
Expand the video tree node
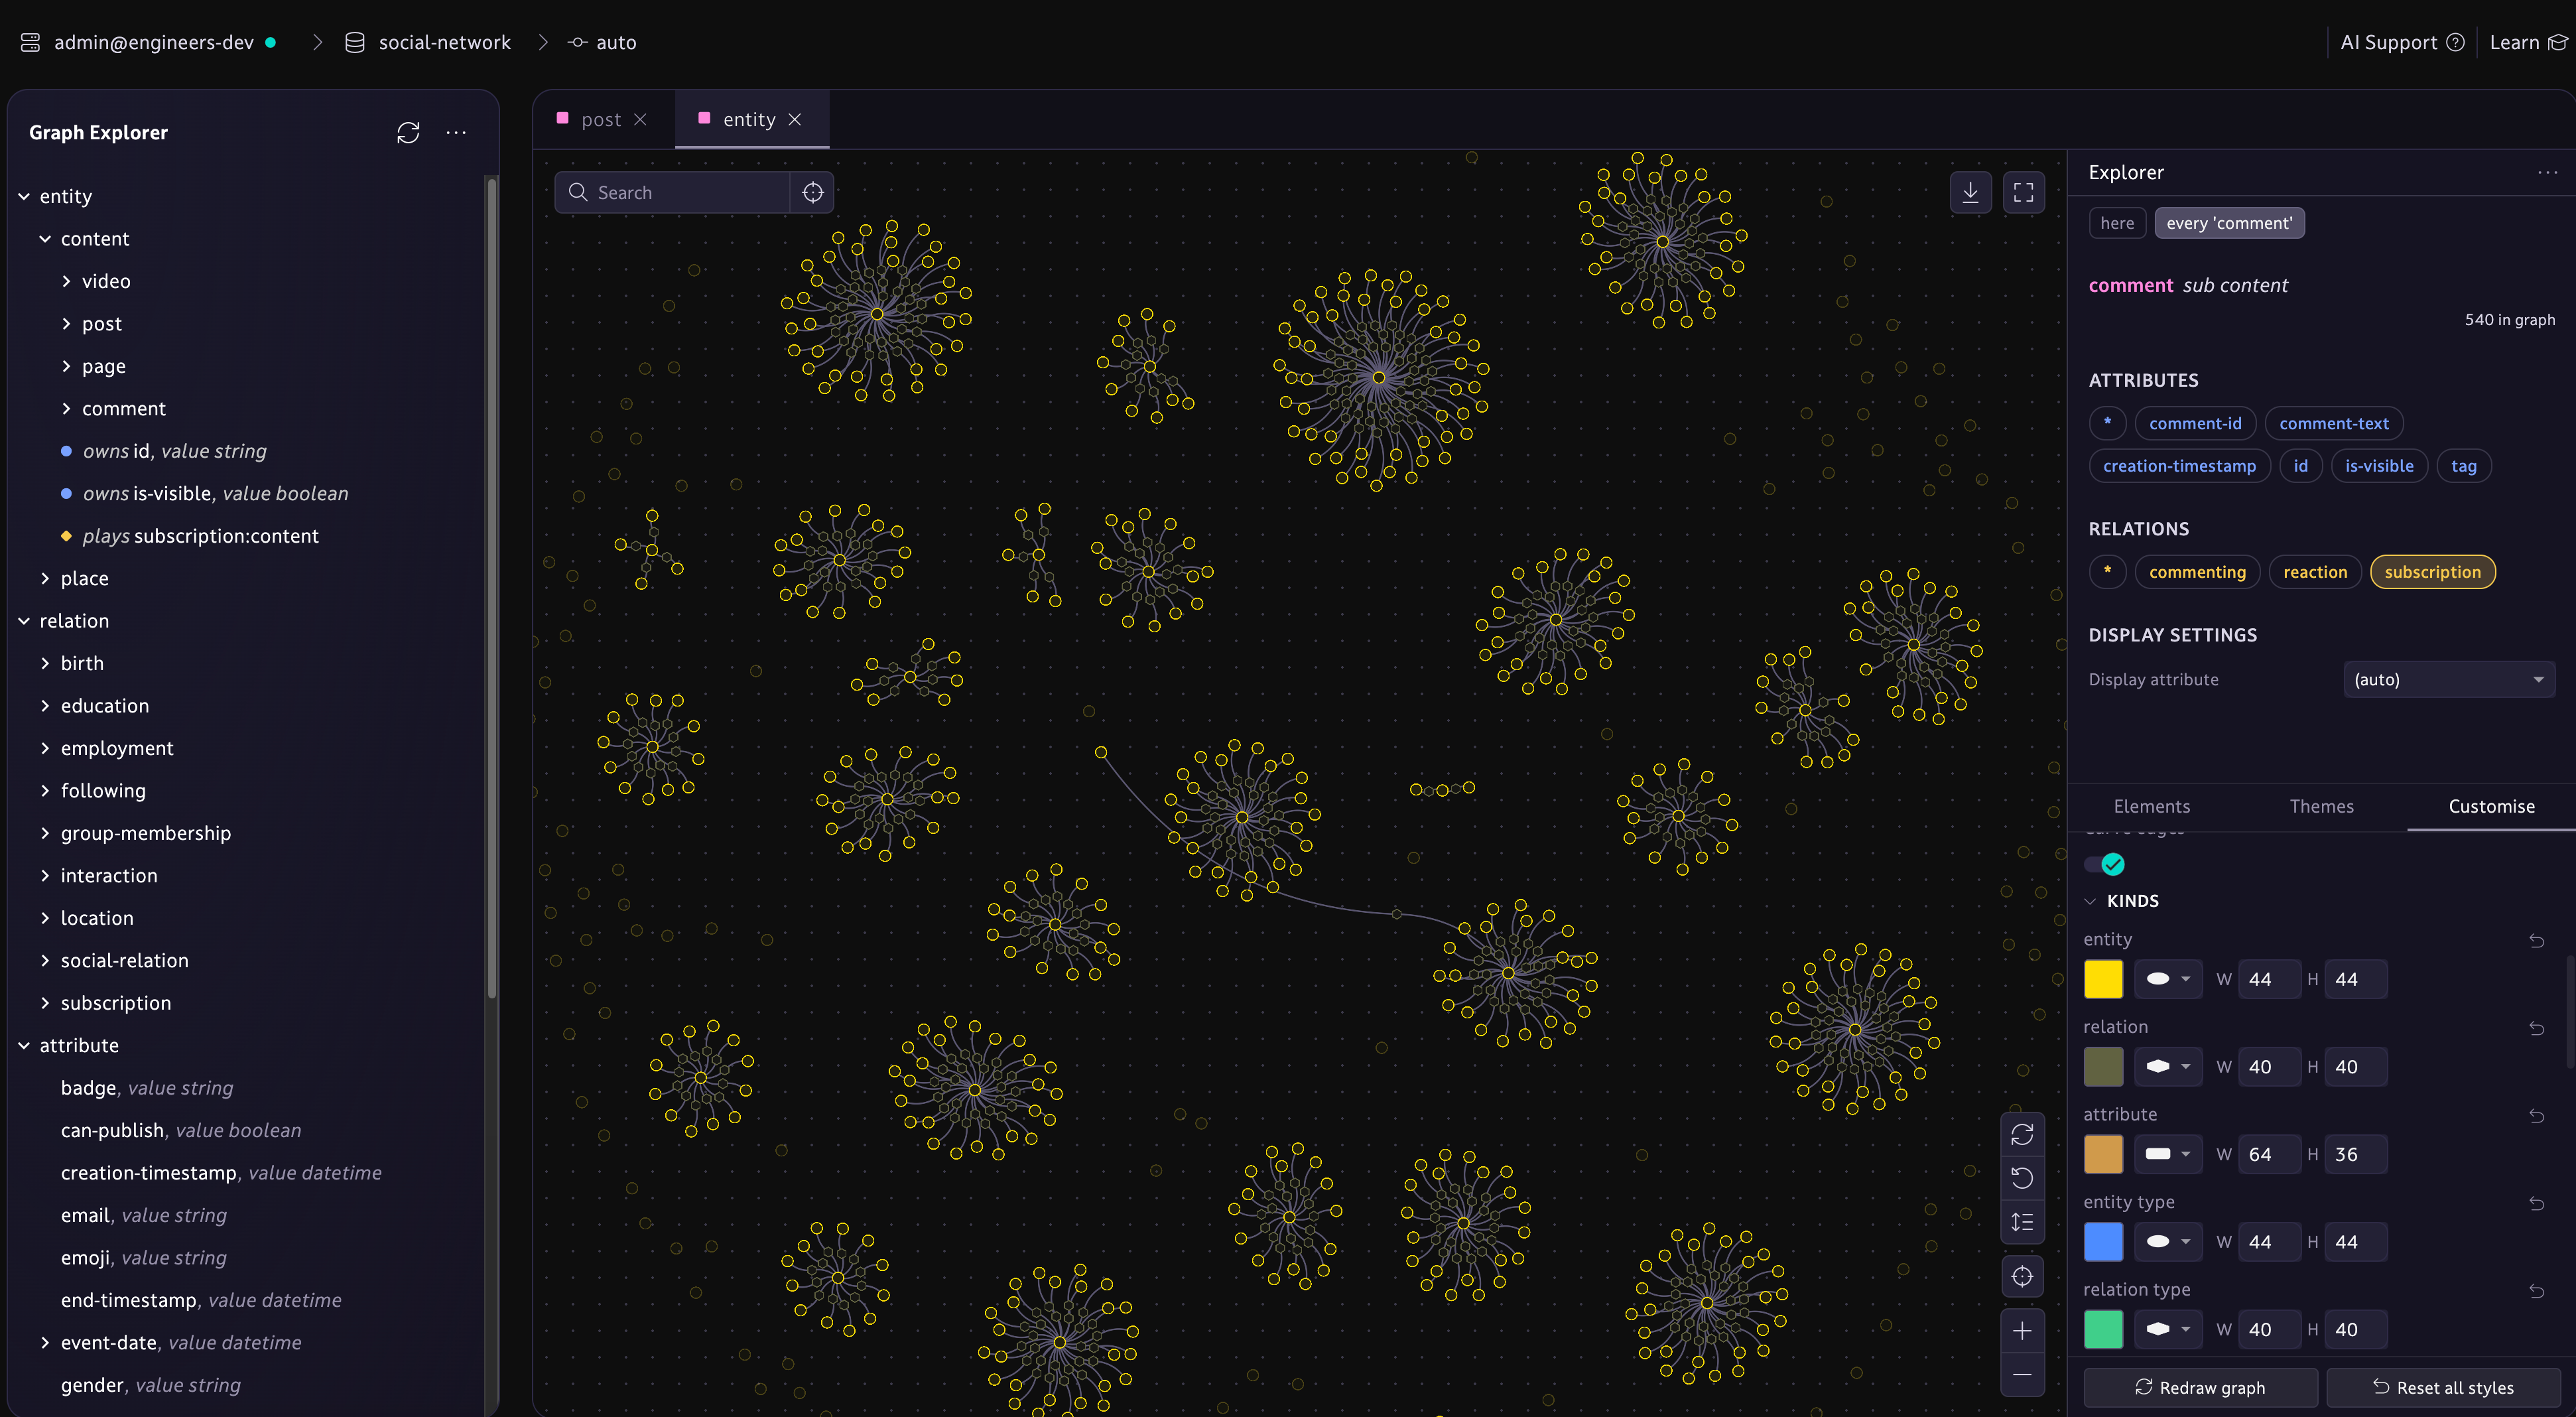66,282
